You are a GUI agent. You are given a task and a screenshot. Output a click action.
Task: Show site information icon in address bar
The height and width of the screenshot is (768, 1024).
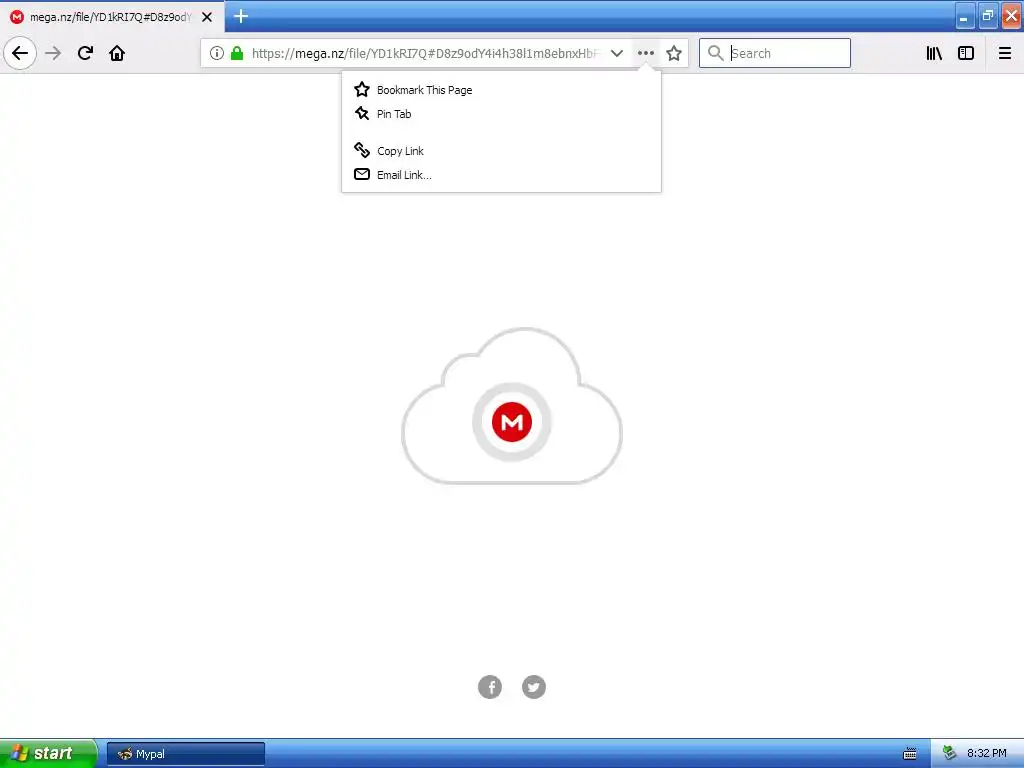coord(217,53)
